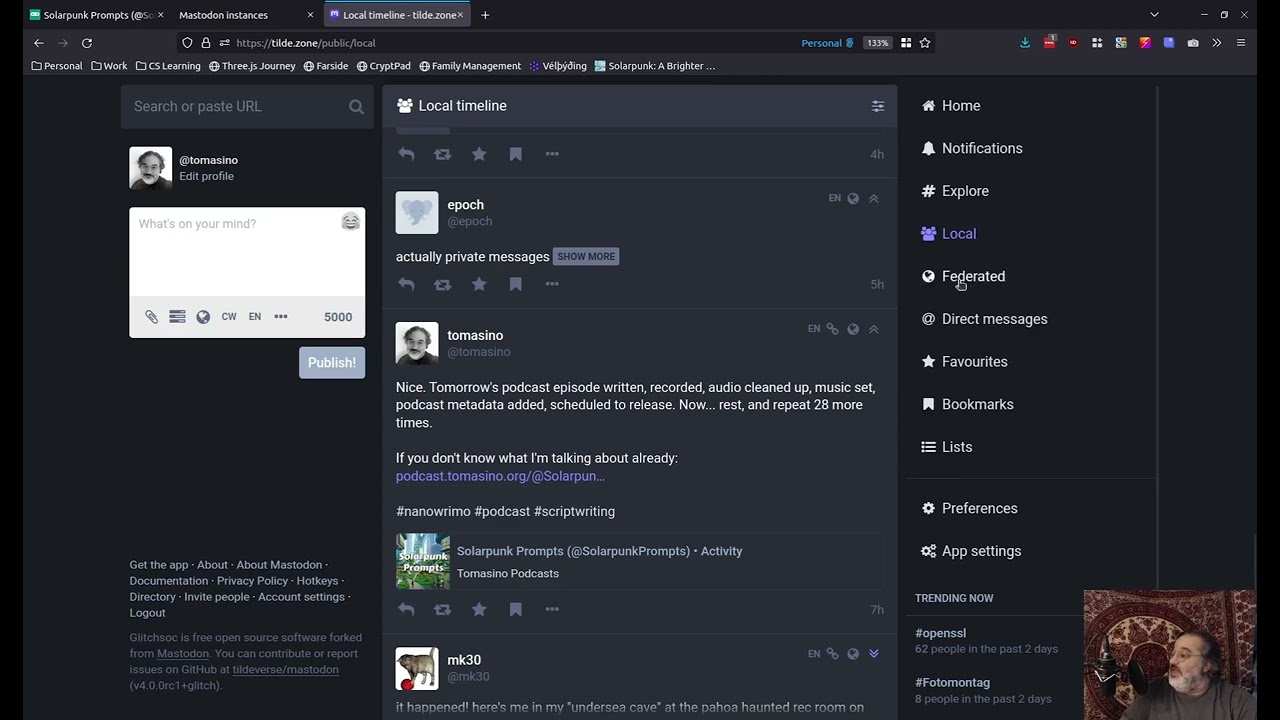Screen dimensions: 1280x720
Task: Click search magnifier icon
Action: (356, 107)
